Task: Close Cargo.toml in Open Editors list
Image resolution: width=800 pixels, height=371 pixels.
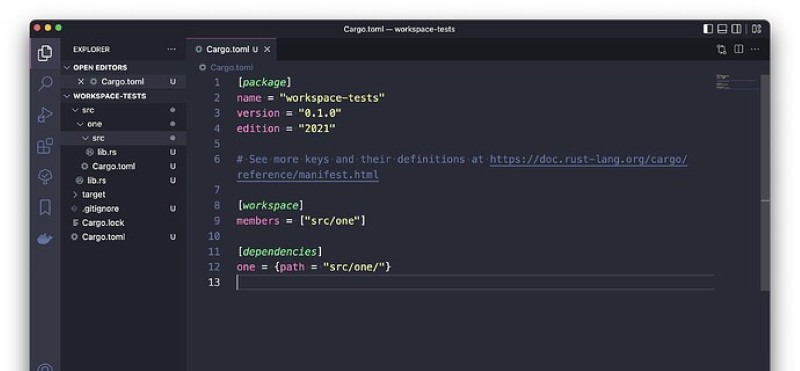Action: point(81,82)
